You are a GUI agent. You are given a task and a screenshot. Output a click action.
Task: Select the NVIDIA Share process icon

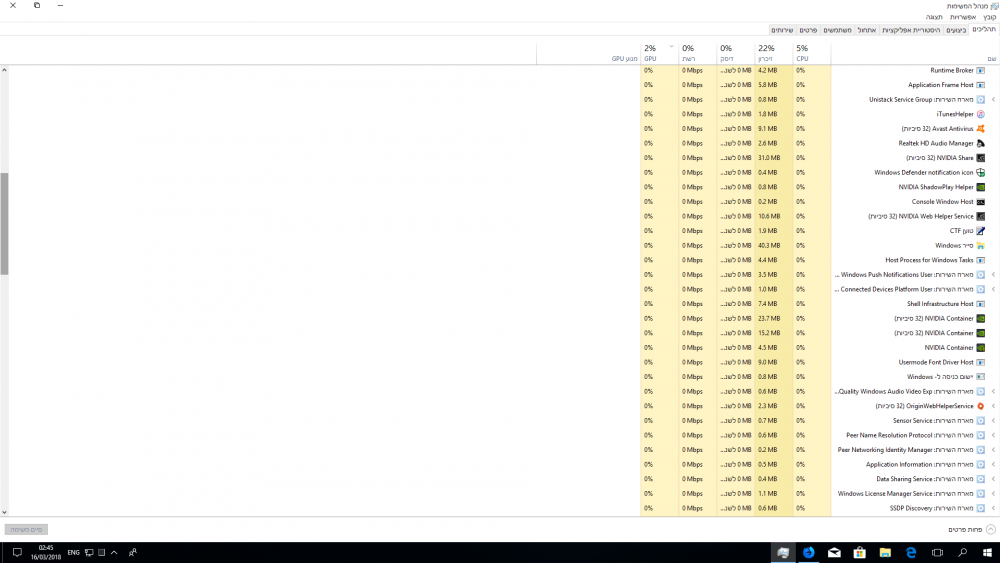coord(981,158)
